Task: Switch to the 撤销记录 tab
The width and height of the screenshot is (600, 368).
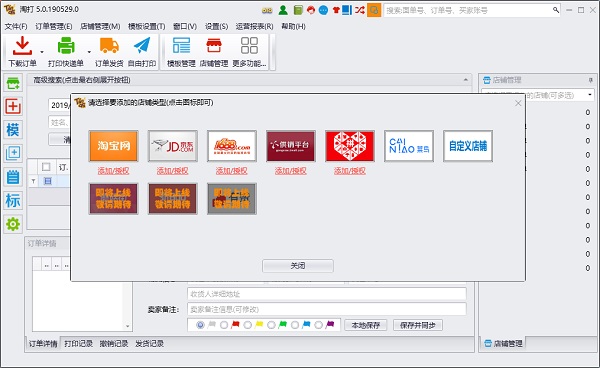Action: pyautogui.click(x=114, y=344)
